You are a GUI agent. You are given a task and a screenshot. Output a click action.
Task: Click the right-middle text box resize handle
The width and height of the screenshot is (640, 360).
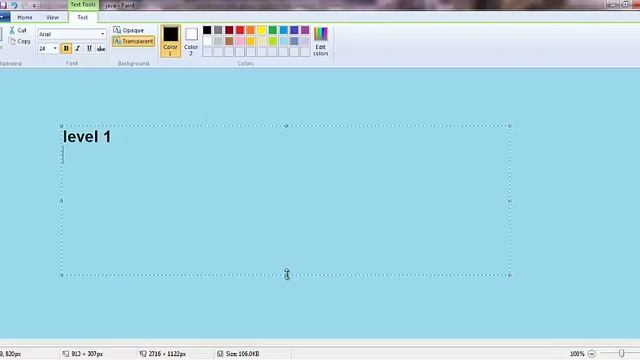[x=510, y=201]
